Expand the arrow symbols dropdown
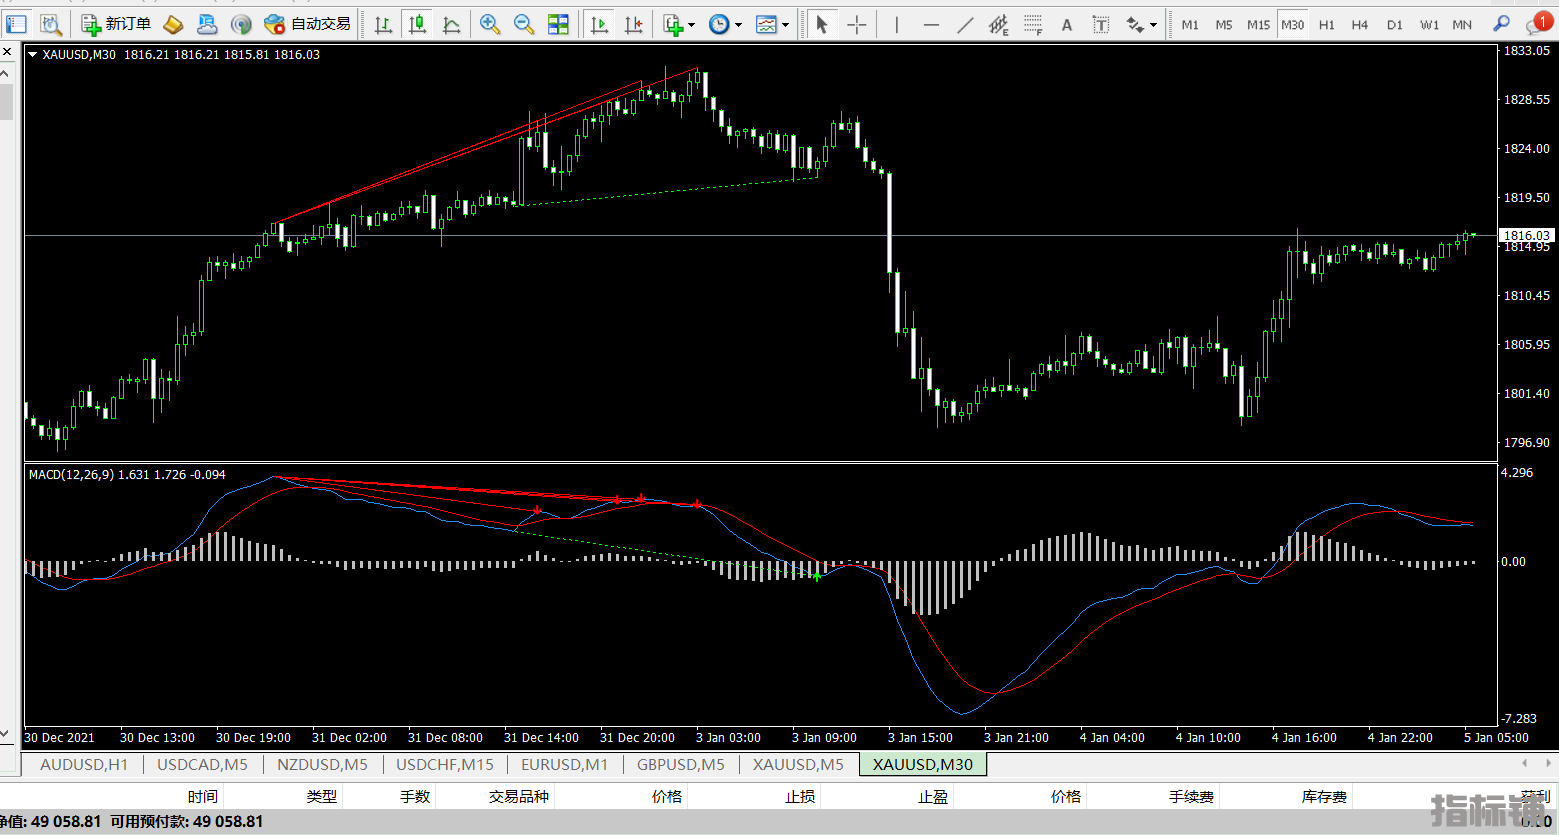1559x835 pixels. (x=1153, y=25)
